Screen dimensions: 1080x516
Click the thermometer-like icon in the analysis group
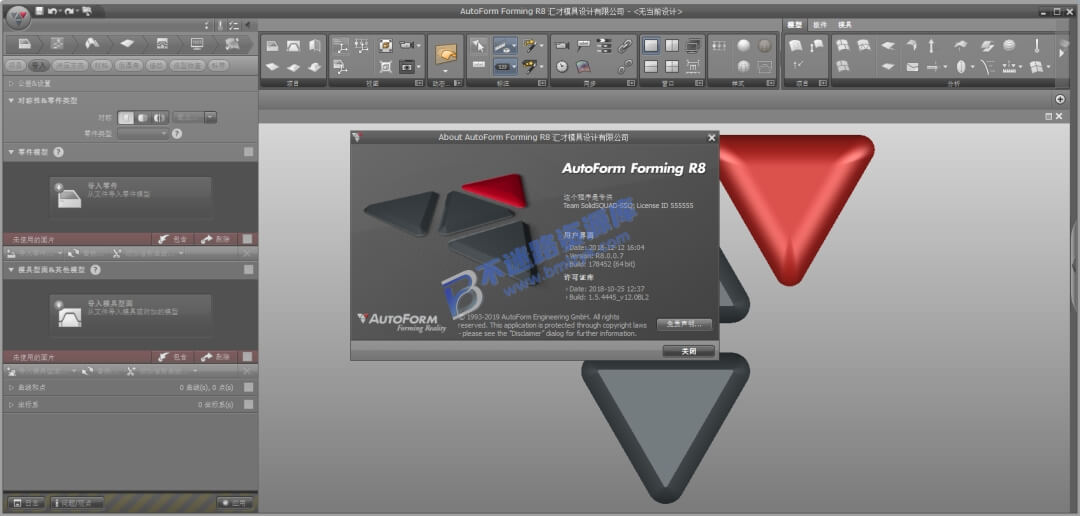(x=1037, y=45)
